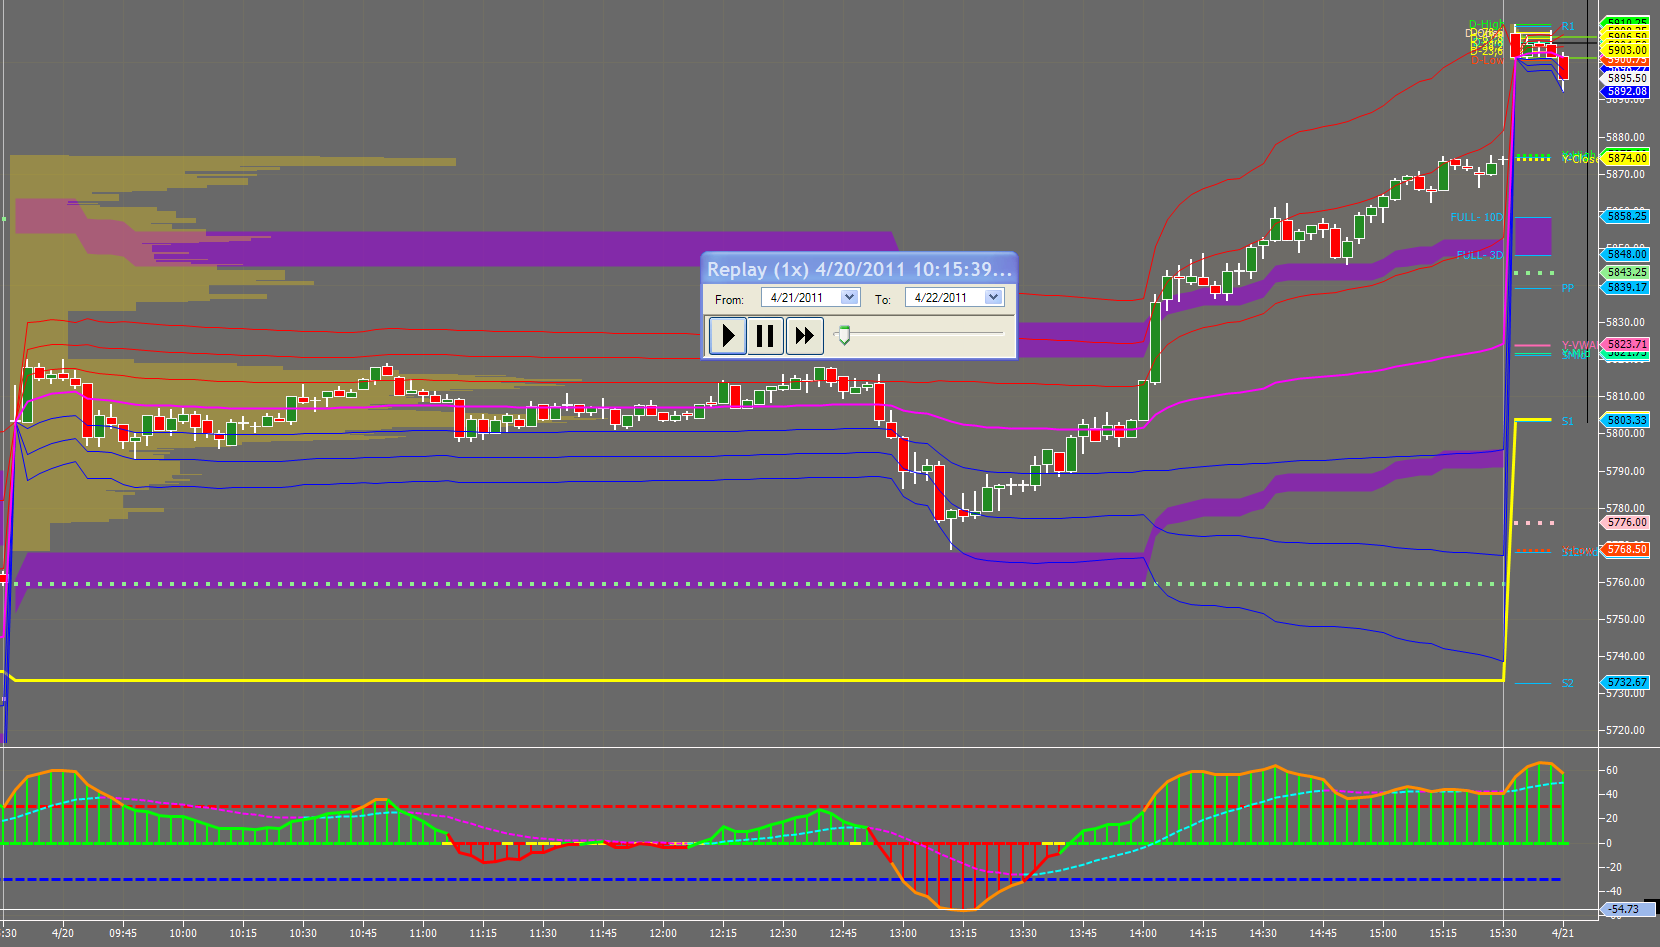Click the 4/21 date on time axis
1660x947 pixels.
[1563, 933]
